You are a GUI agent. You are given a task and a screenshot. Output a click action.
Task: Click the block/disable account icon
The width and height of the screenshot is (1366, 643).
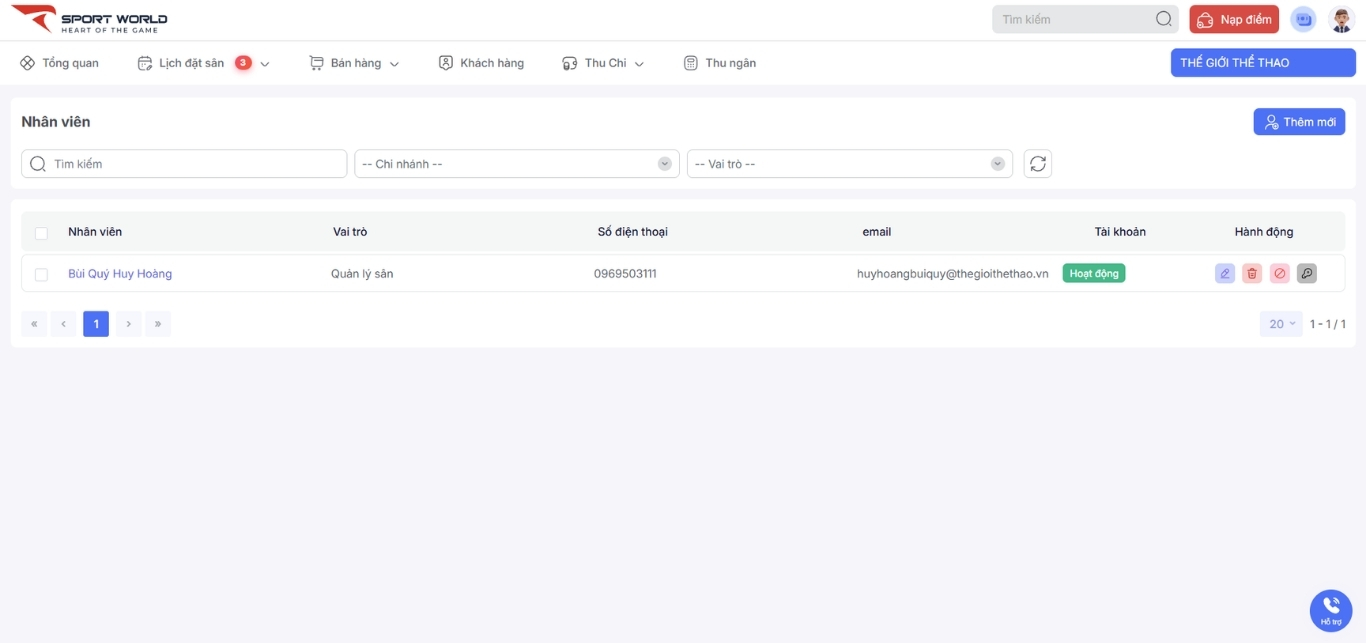coord(1279,273)
